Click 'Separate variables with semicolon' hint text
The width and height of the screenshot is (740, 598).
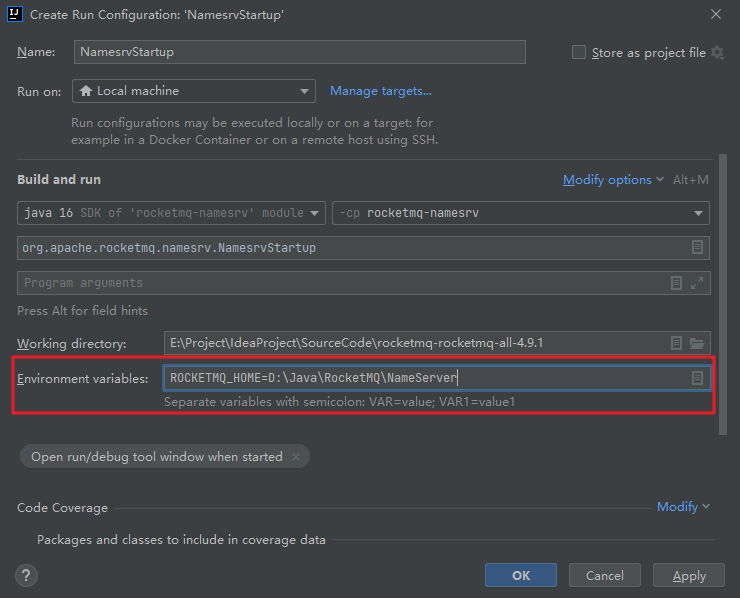tap(339, 402)
